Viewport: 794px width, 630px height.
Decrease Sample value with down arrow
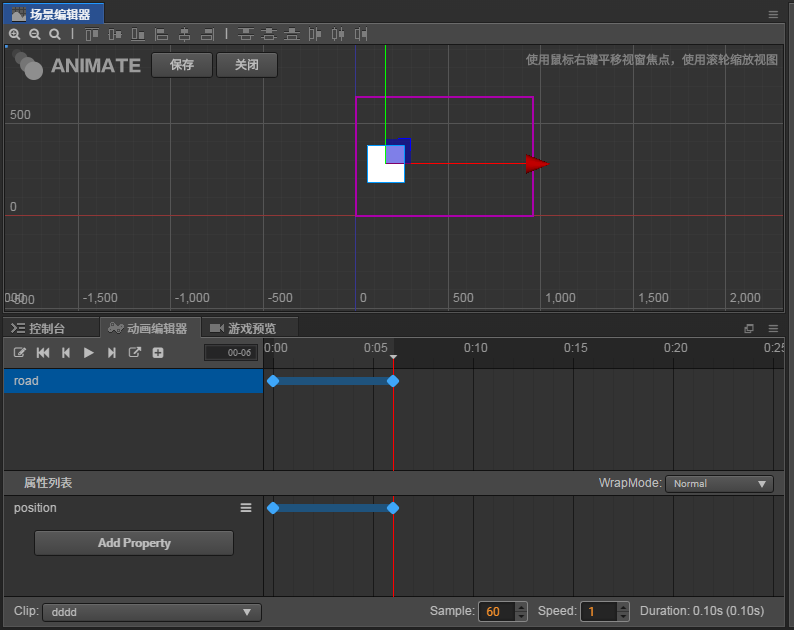point(521,616)
